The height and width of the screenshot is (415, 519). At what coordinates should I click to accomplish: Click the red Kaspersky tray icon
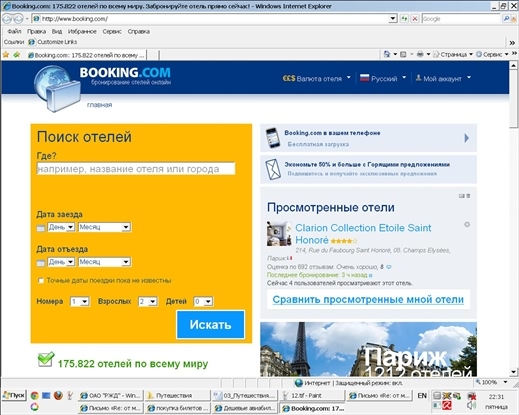447,406
